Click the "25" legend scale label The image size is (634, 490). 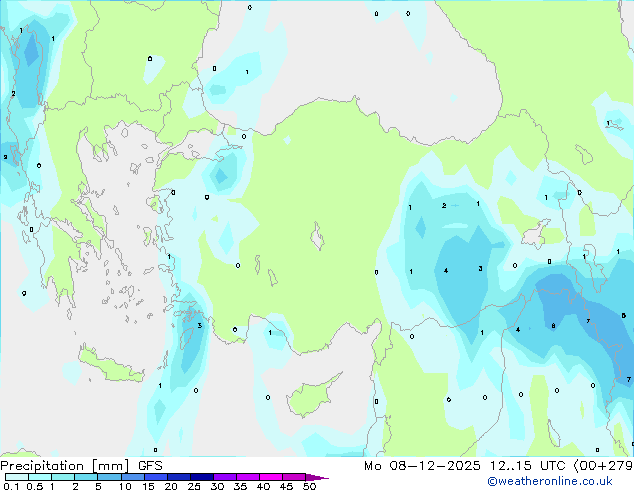coord(194,486)
